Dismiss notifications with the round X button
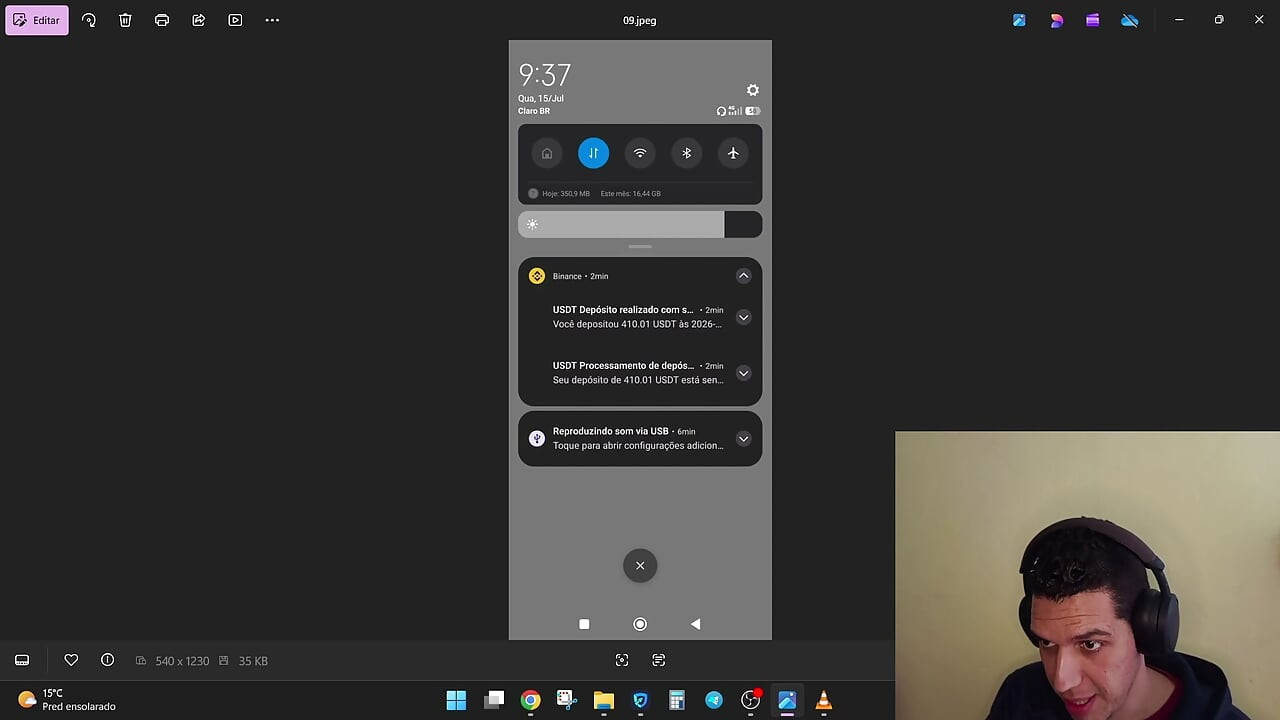The image size is (1280, 720). pyautogui.click(x=640, y=565)
